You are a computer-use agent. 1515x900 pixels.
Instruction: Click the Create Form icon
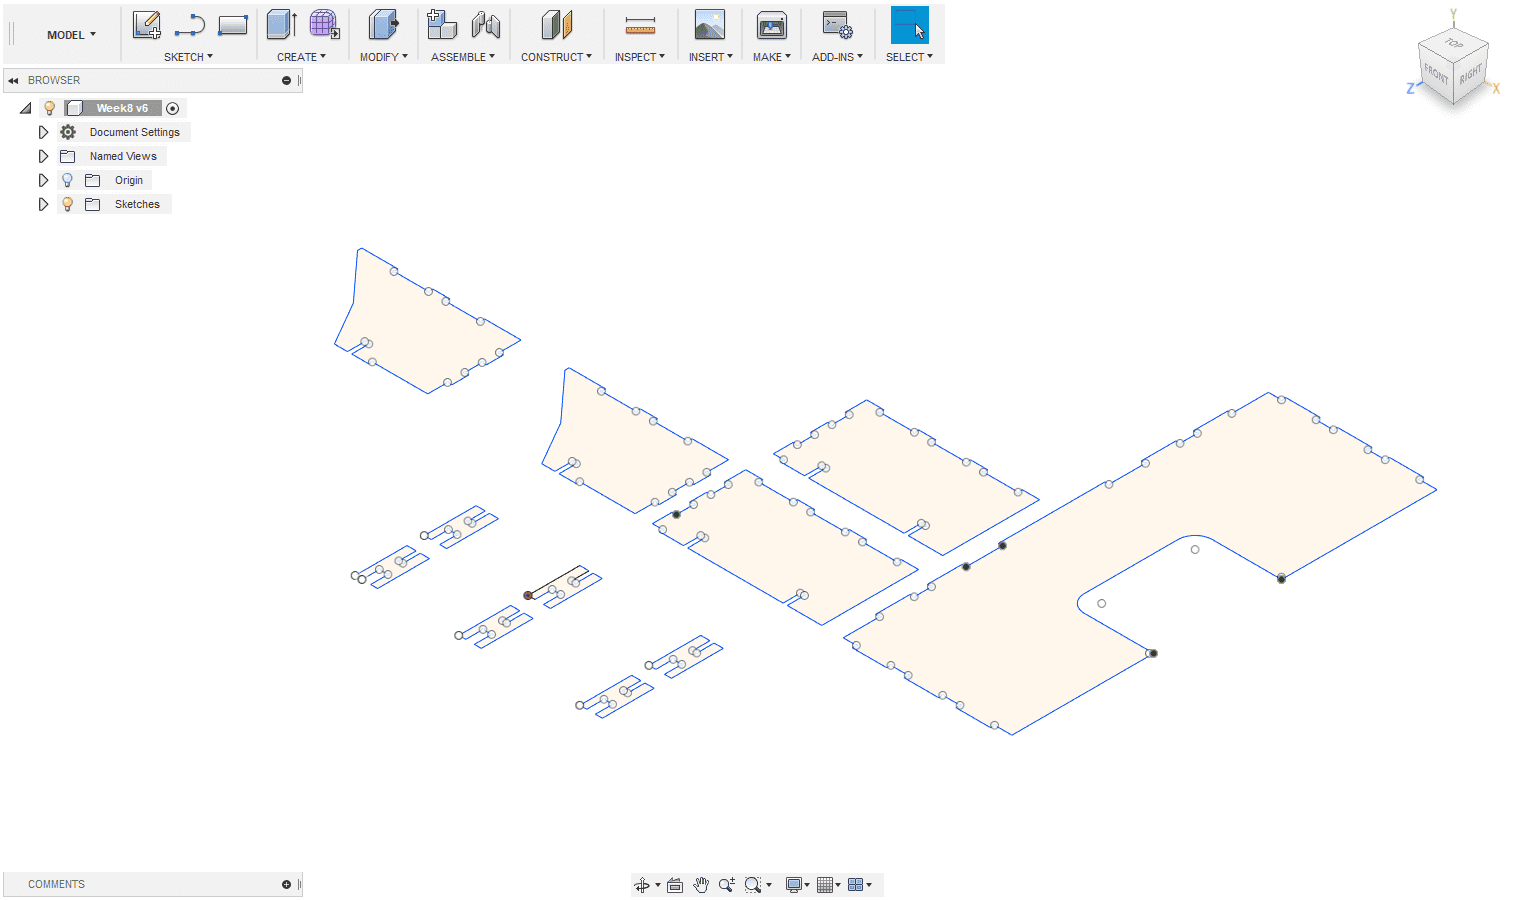(324, 25)
